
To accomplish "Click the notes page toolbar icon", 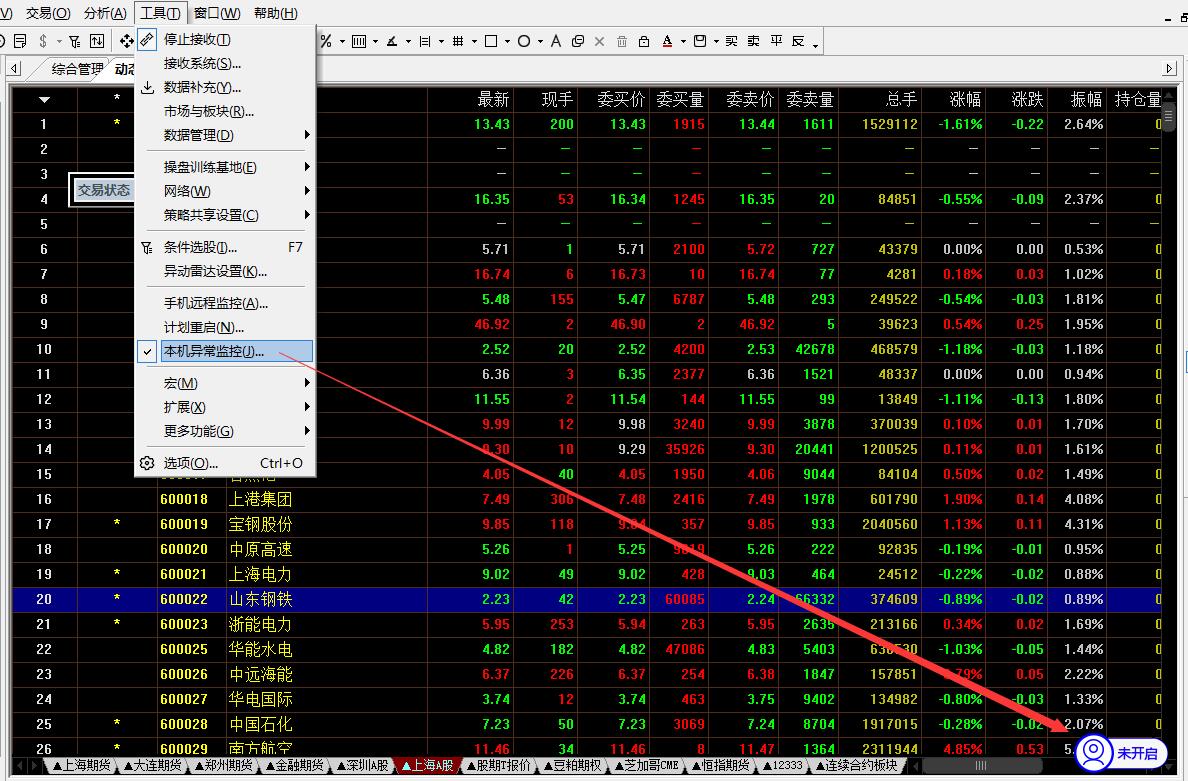I will [20, 41].
